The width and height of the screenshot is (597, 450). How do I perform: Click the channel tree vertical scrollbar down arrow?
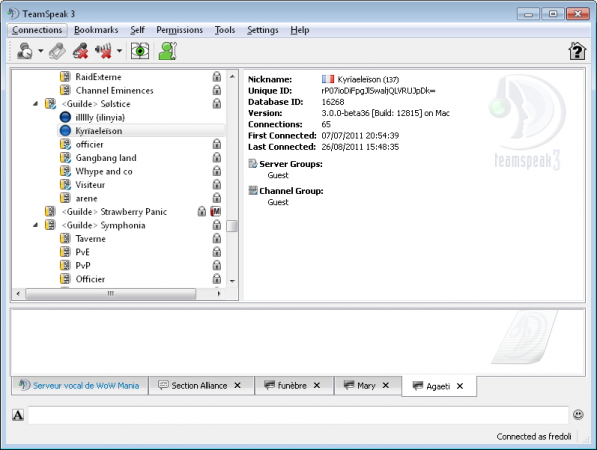[232, 281]
